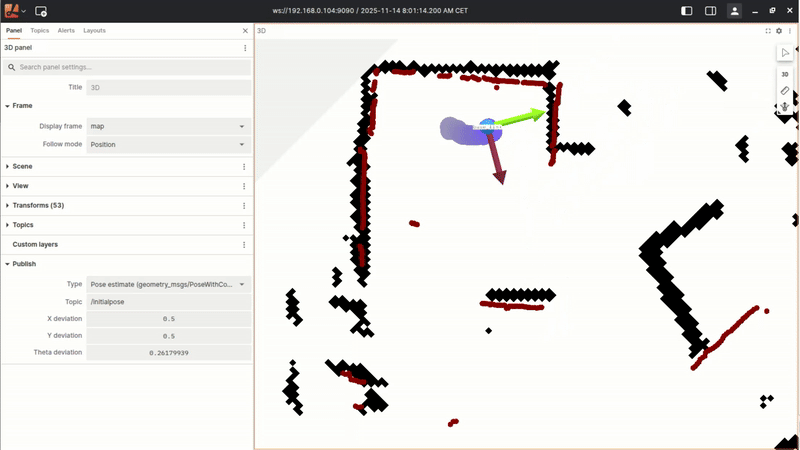
Task: Open the Display frame dropdown
Action: click(167, 127)
